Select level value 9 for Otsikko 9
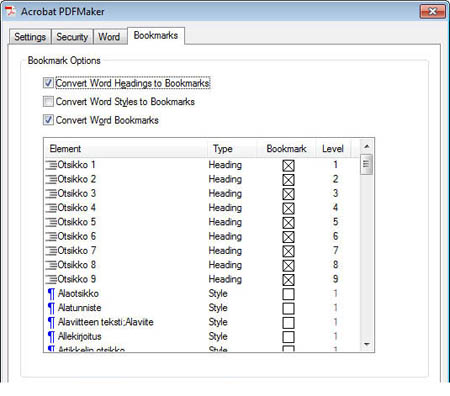This screenshot has height=396, width=450. (x=335, y=279)
